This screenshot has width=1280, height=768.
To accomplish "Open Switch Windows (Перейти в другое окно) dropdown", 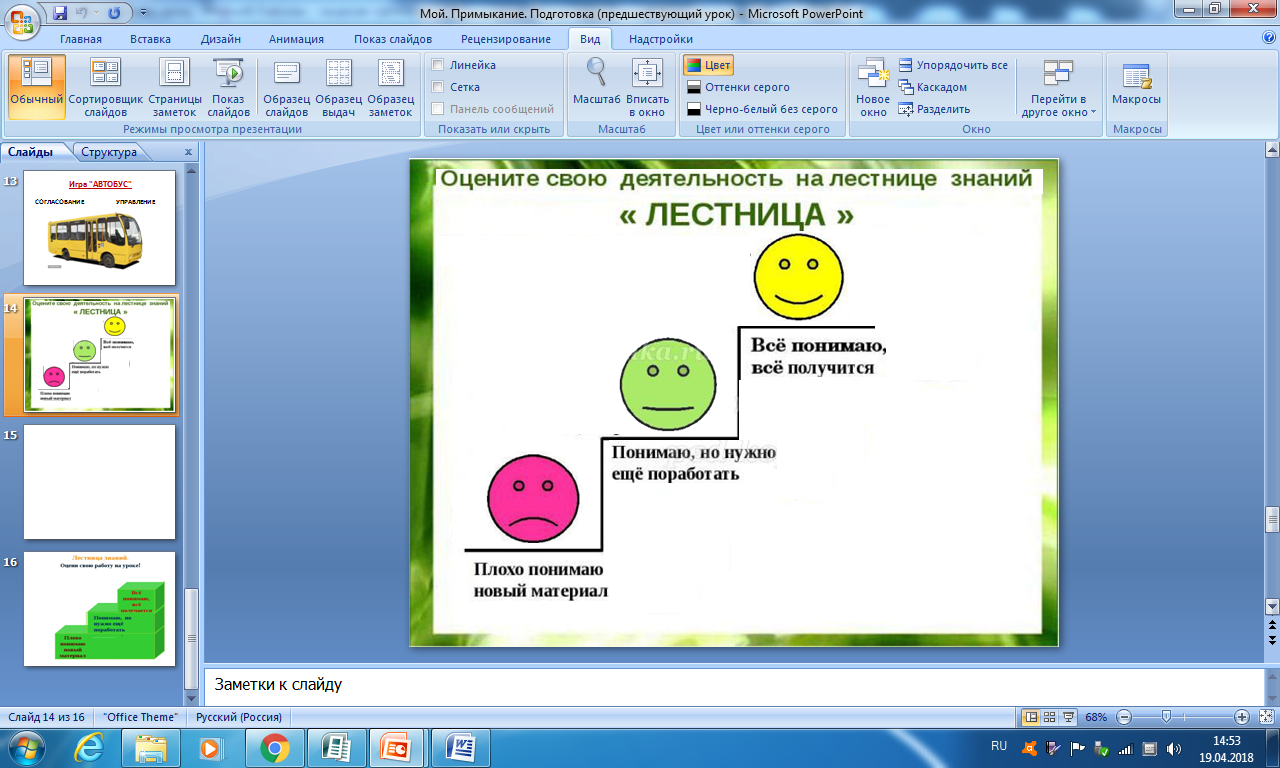I will click(x=1058, y=86).
